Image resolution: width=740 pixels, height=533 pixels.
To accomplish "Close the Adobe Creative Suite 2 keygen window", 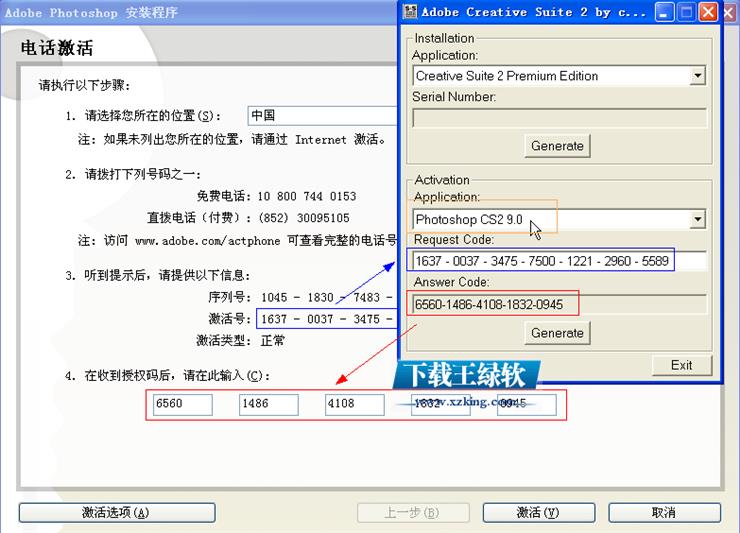I will pos(708,12).
